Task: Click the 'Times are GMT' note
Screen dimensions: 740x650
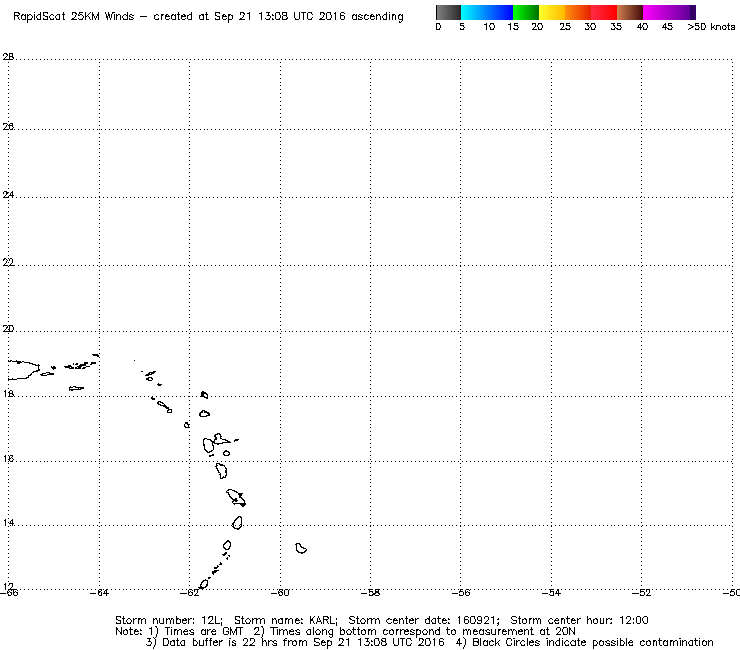Action: point(203,632)
